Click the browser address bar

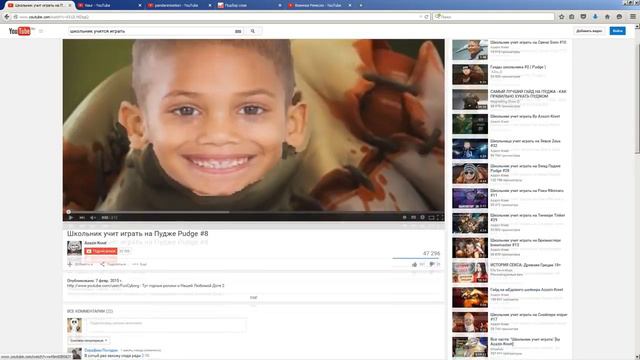(216, 17)
